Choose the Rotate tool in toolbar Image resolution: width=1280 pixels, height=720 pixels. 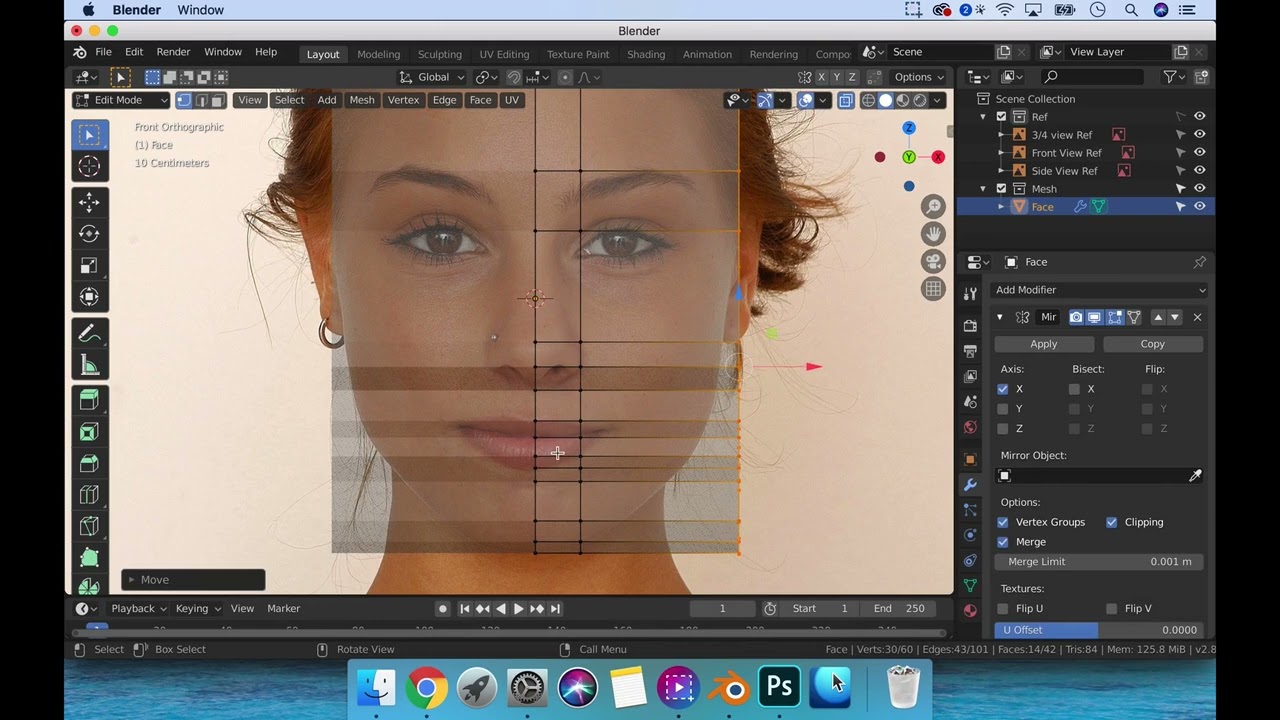(x=89, y=234)
